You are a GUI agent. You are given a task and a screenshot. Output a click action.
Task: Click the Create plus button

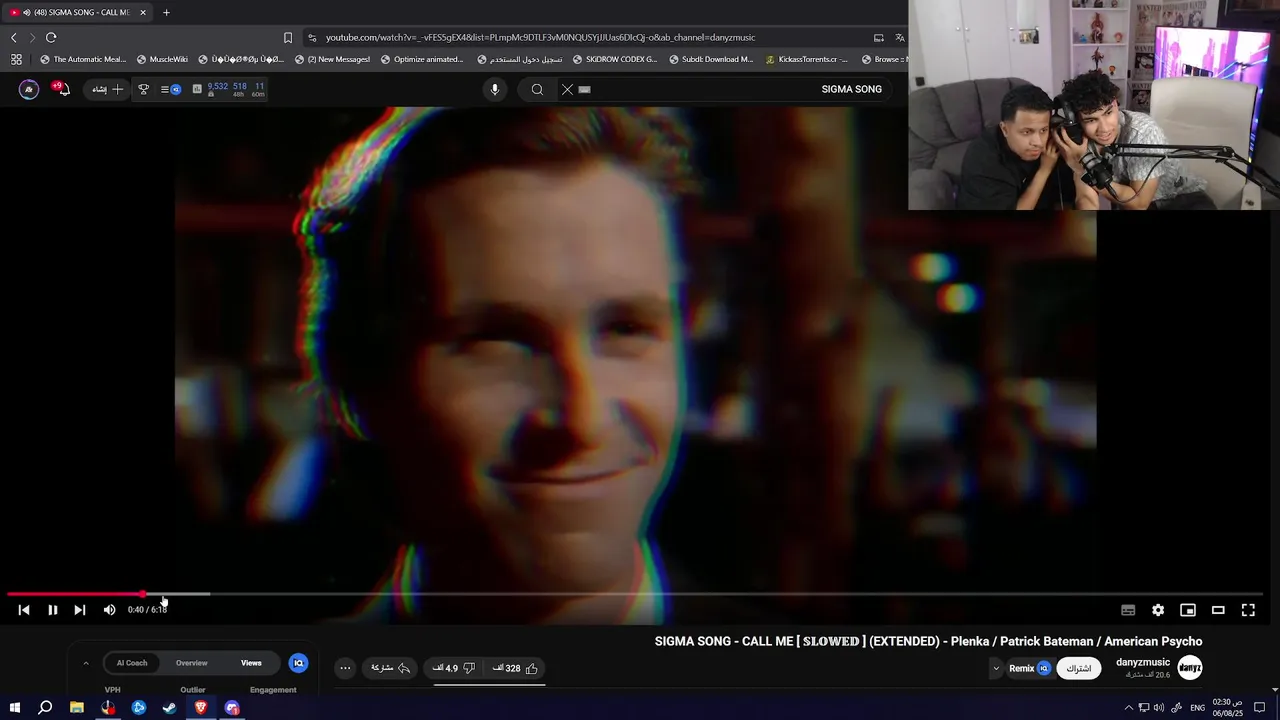(x=108, y=89)
